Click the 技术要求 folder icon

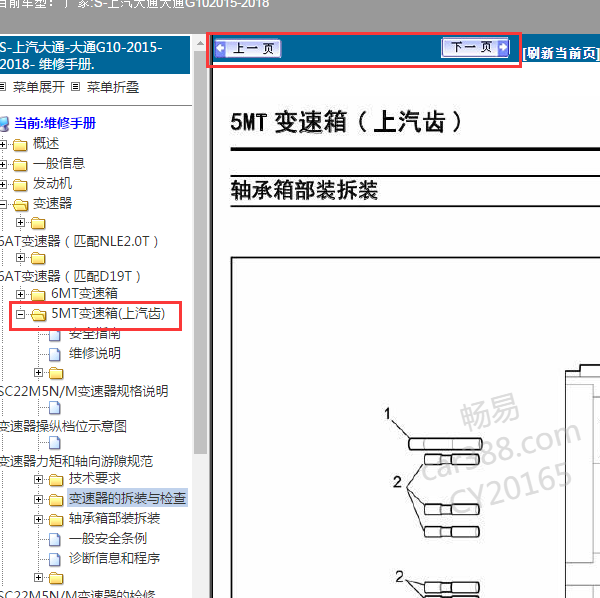(56, 479)
